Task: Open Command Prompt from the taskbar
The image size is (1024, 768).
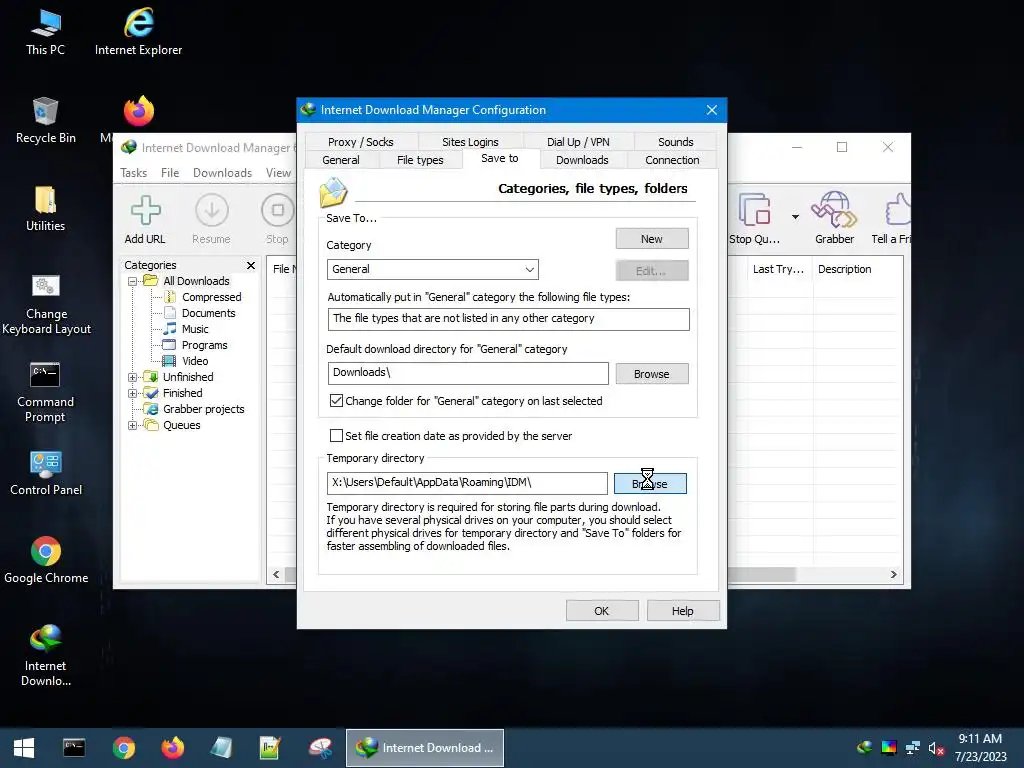Action: point(74,748)
